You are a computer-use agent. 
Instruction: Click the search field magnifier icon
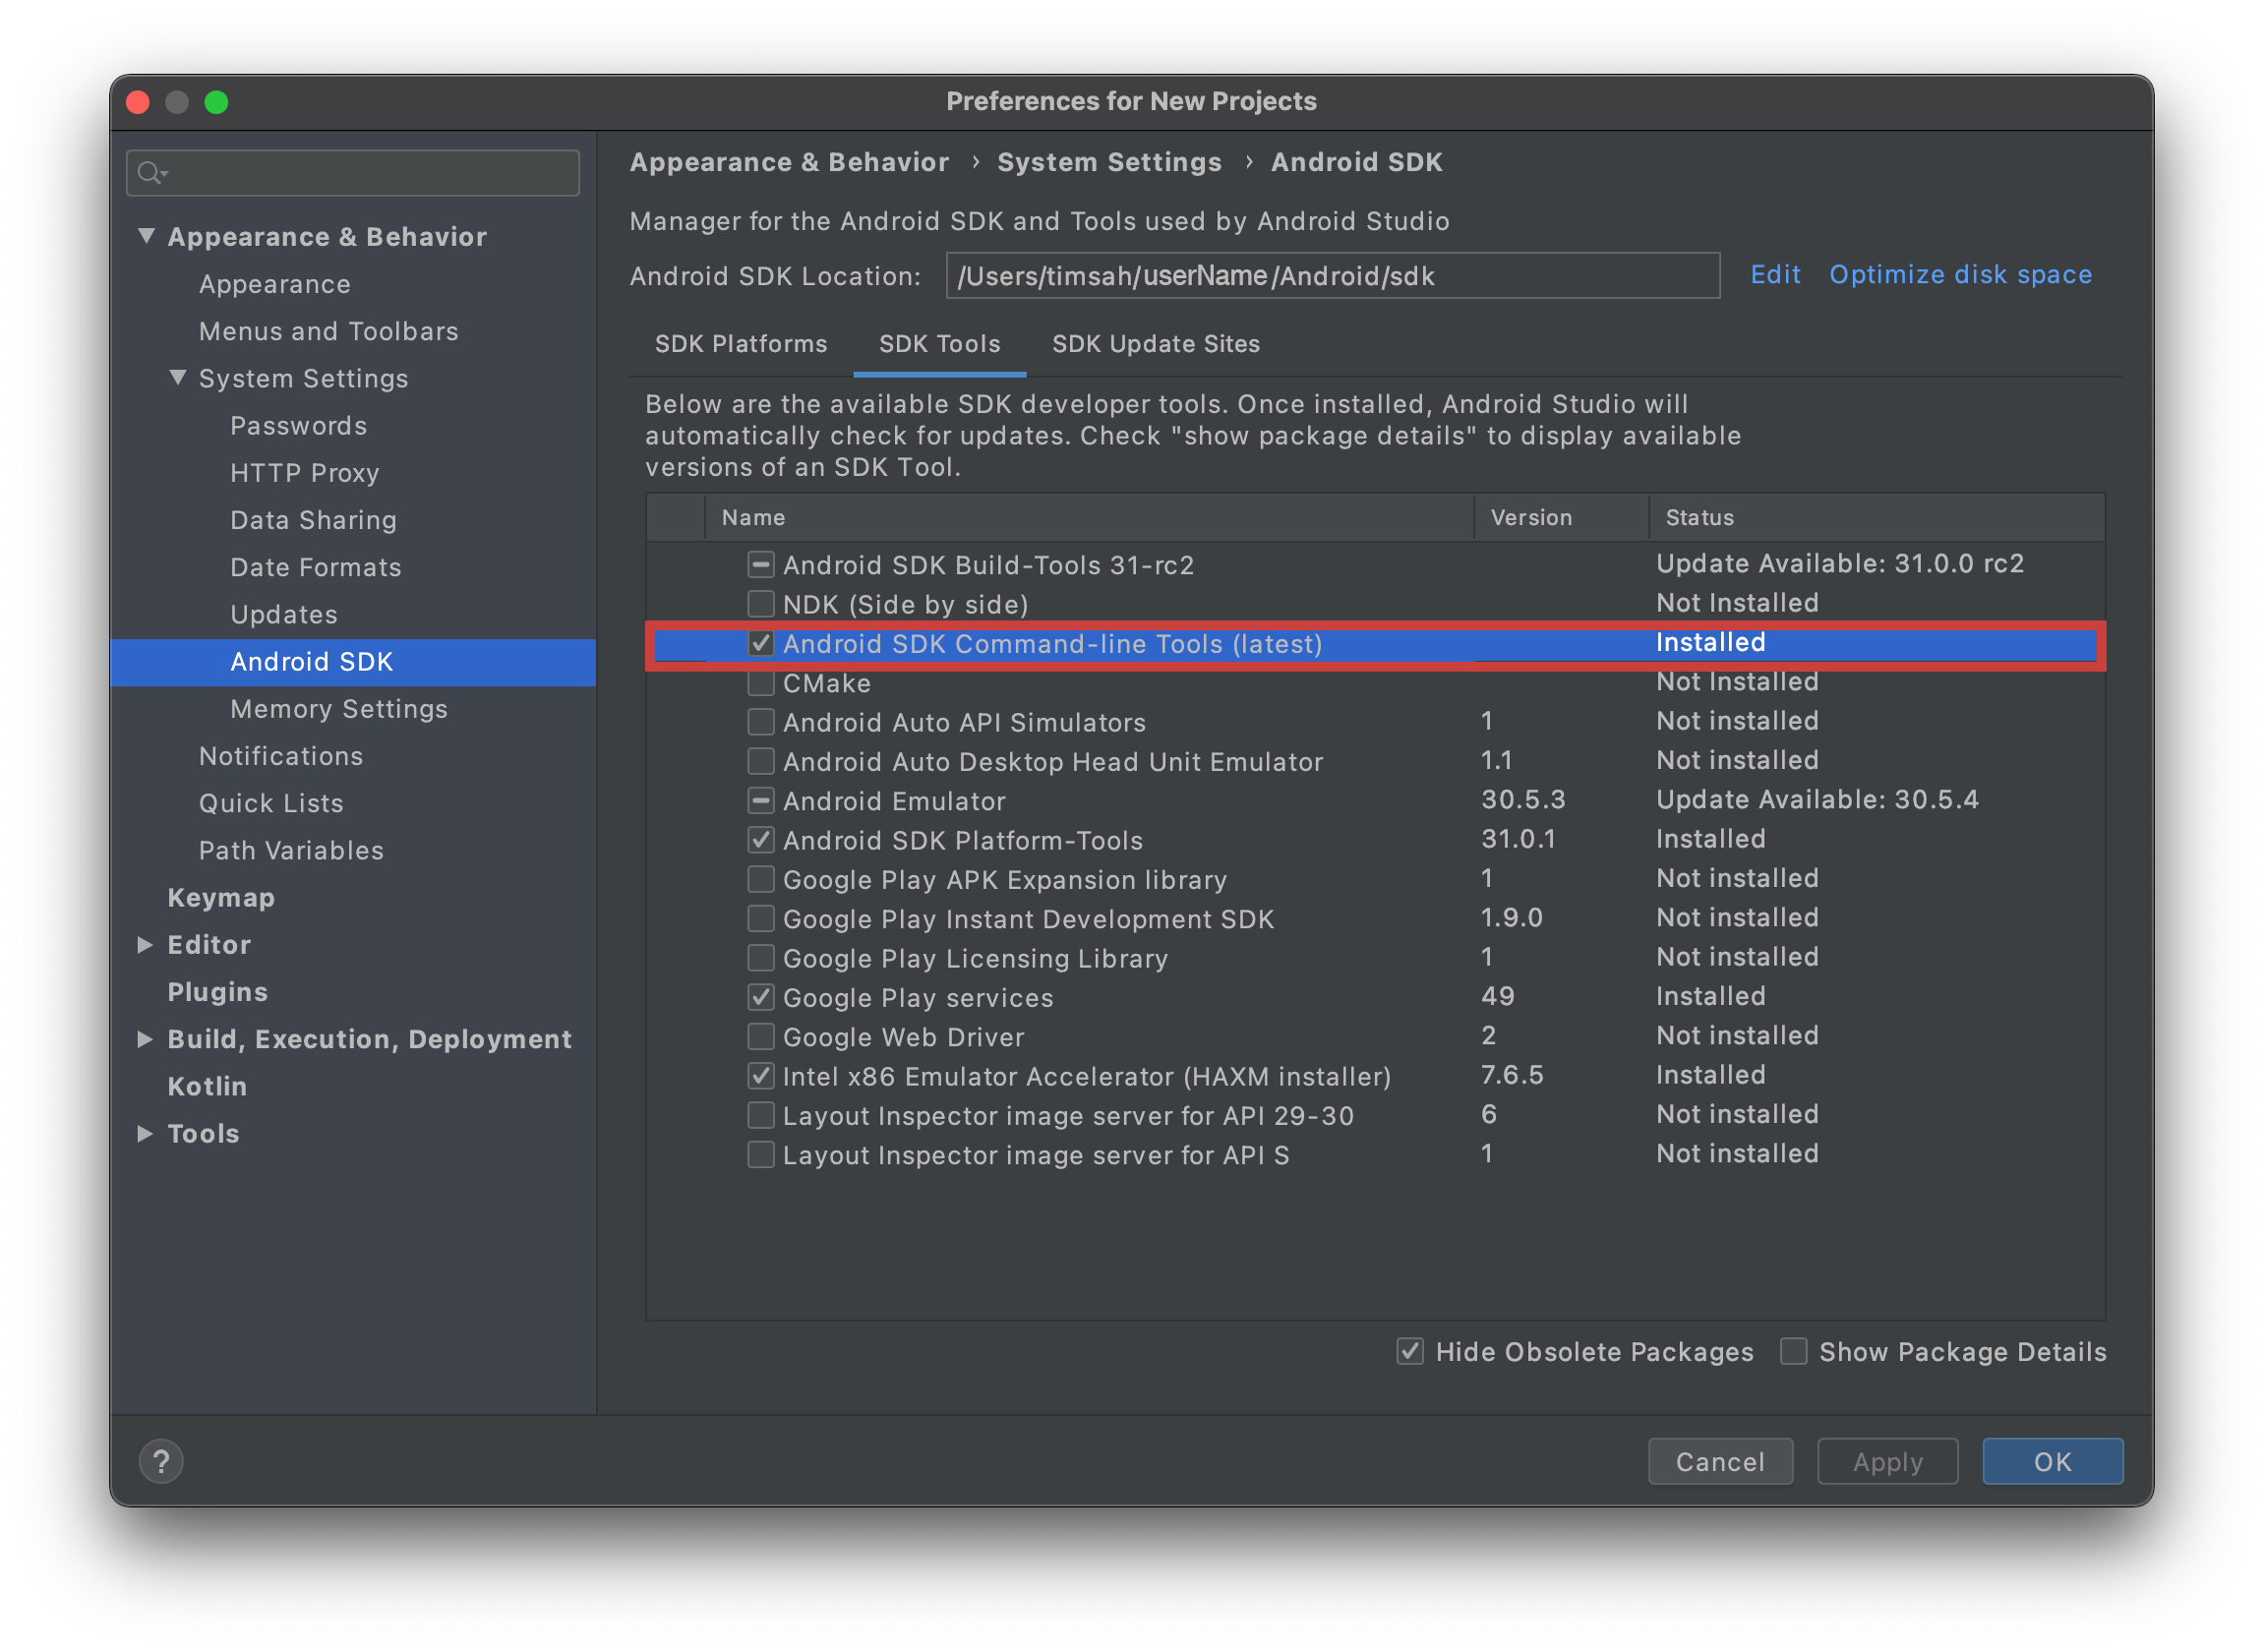pos(156,174)
